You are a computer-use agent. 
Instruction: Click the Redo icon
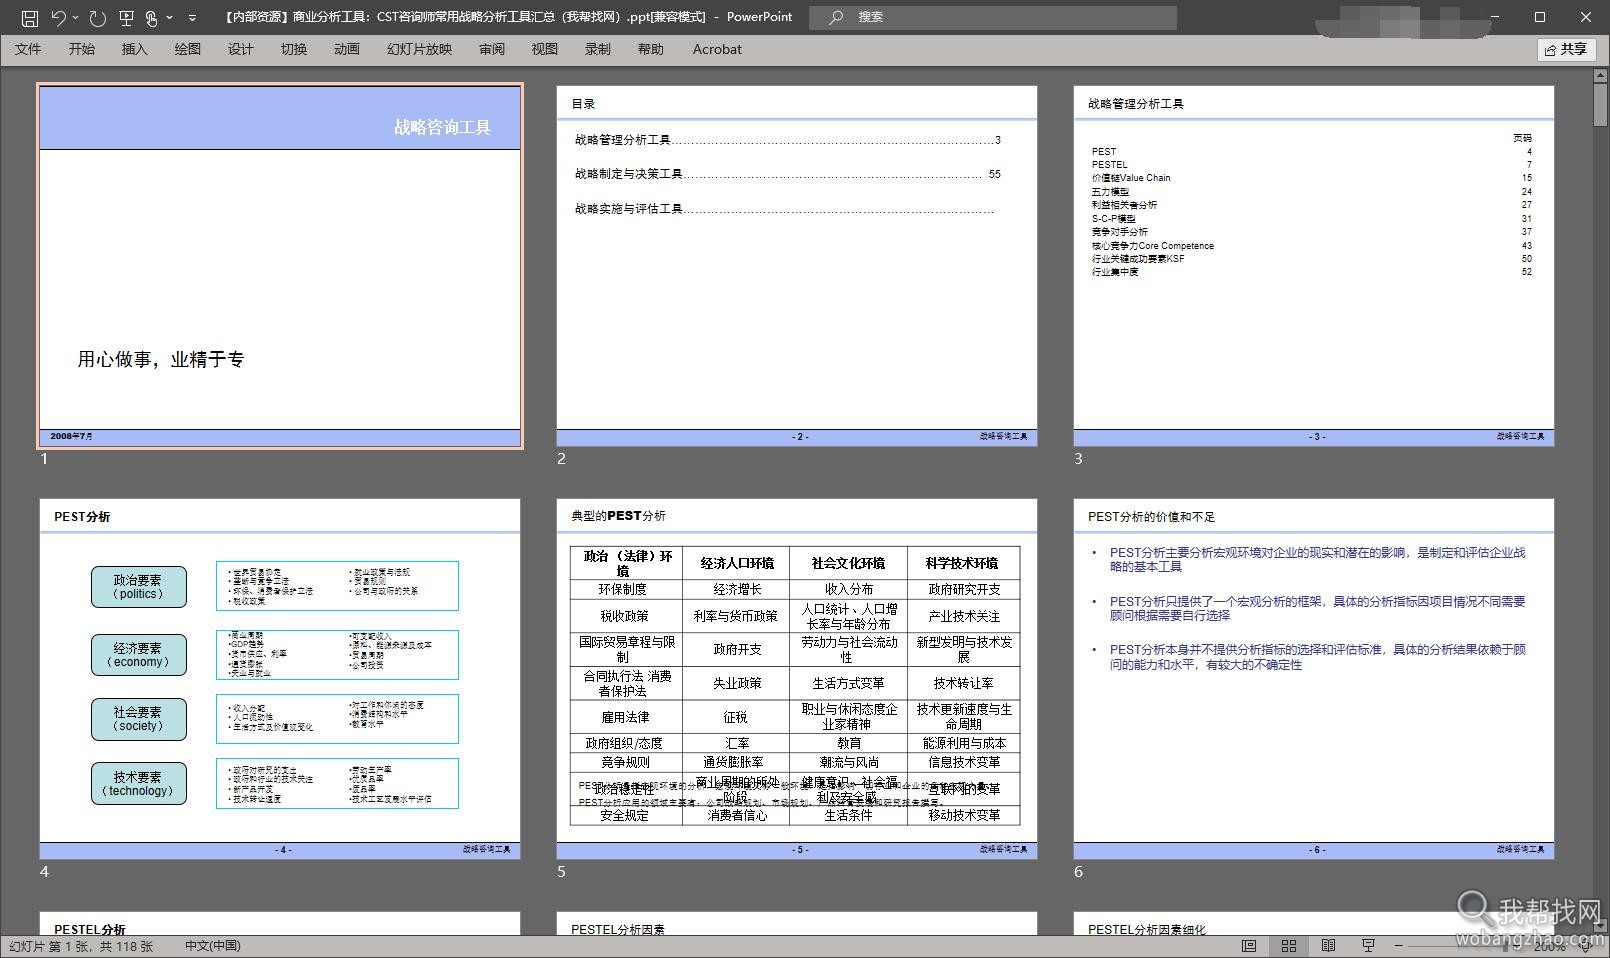(x=96, y=17)
